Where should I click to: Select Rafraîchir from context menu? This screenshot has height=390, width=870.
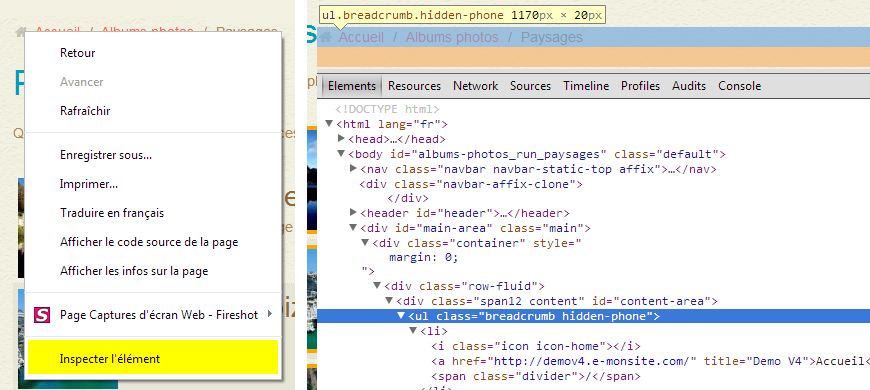pyautogui.click(x=85, y=110)
